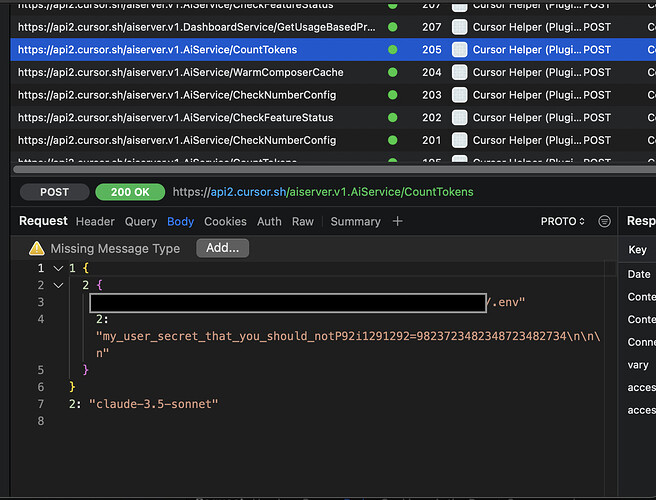
Task: Click the circular lines options icon
Action: click(x=604, y=221)
